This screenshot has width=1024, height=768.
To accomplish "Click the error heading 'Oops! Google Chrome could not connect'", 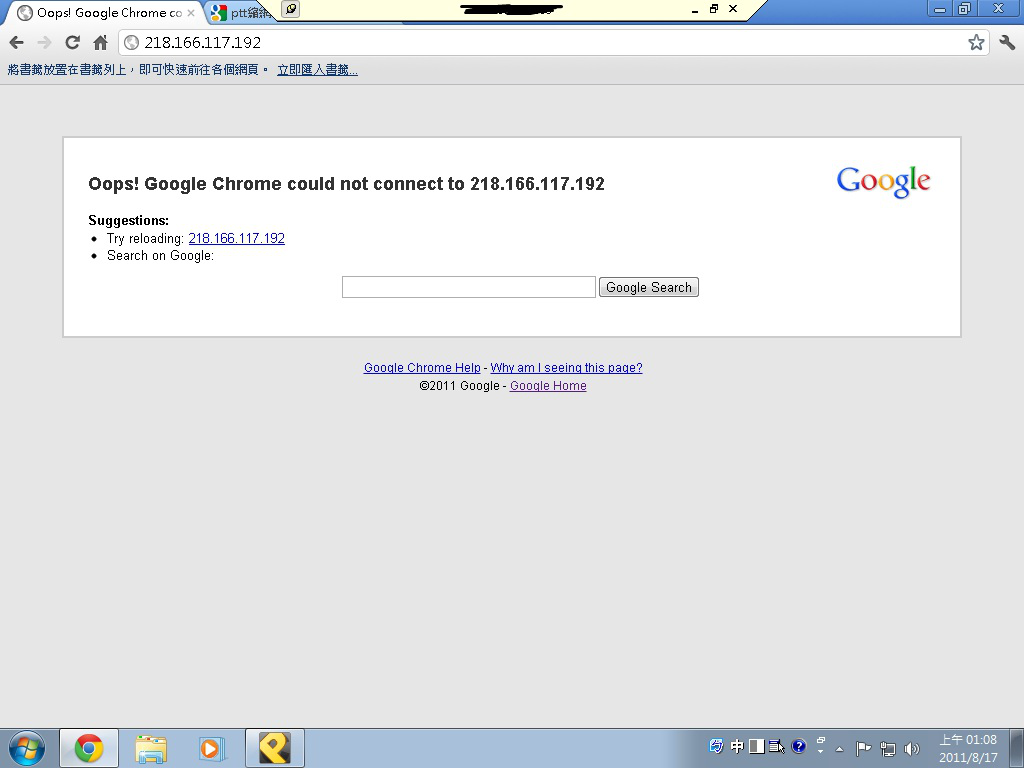I will click(x=346, y=184).
